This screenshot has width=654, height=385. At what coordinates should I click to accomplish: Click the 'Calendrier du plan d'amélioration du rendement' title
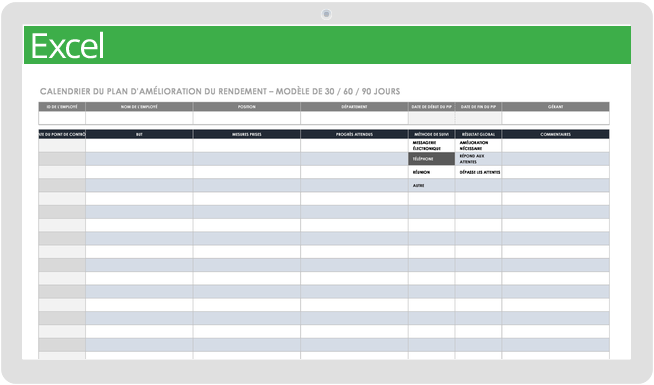[220, 91]
